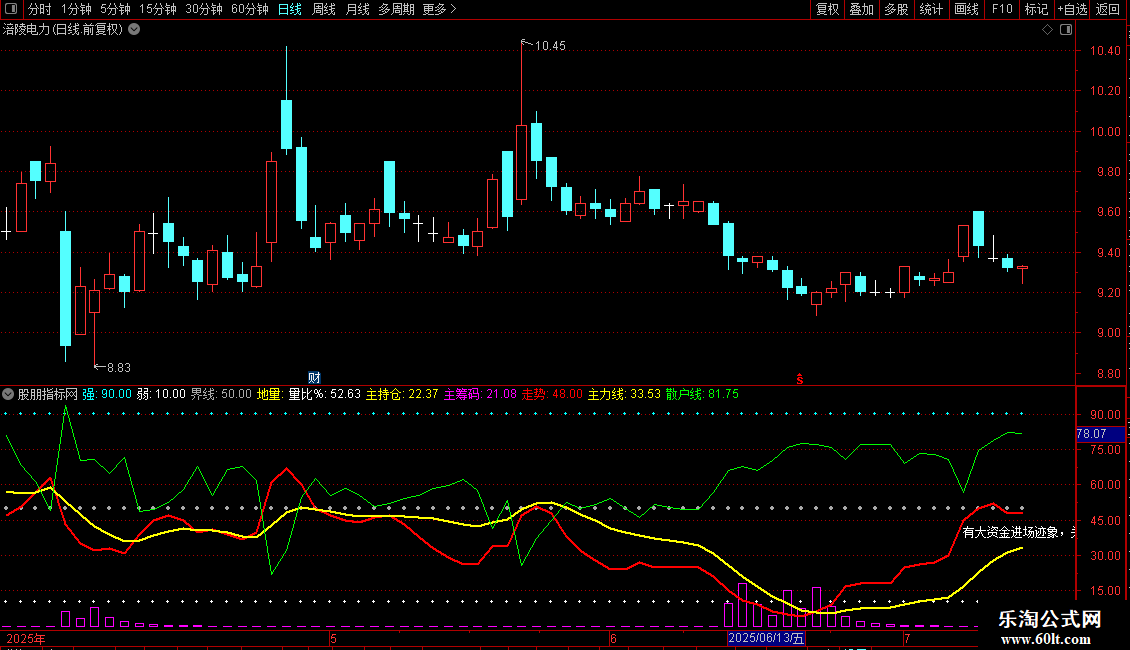
Task: Switch to 分时 time-sharing chart
Action: coord(40,9)
